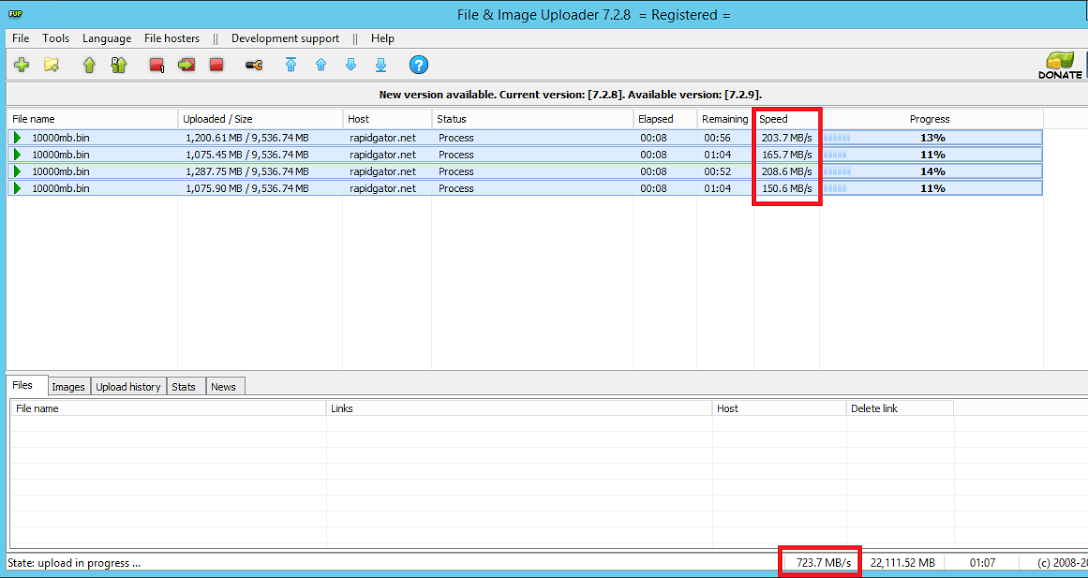Click the add folder icon
The width and height of the screenshot is (1088, 578).
[51, 65]
